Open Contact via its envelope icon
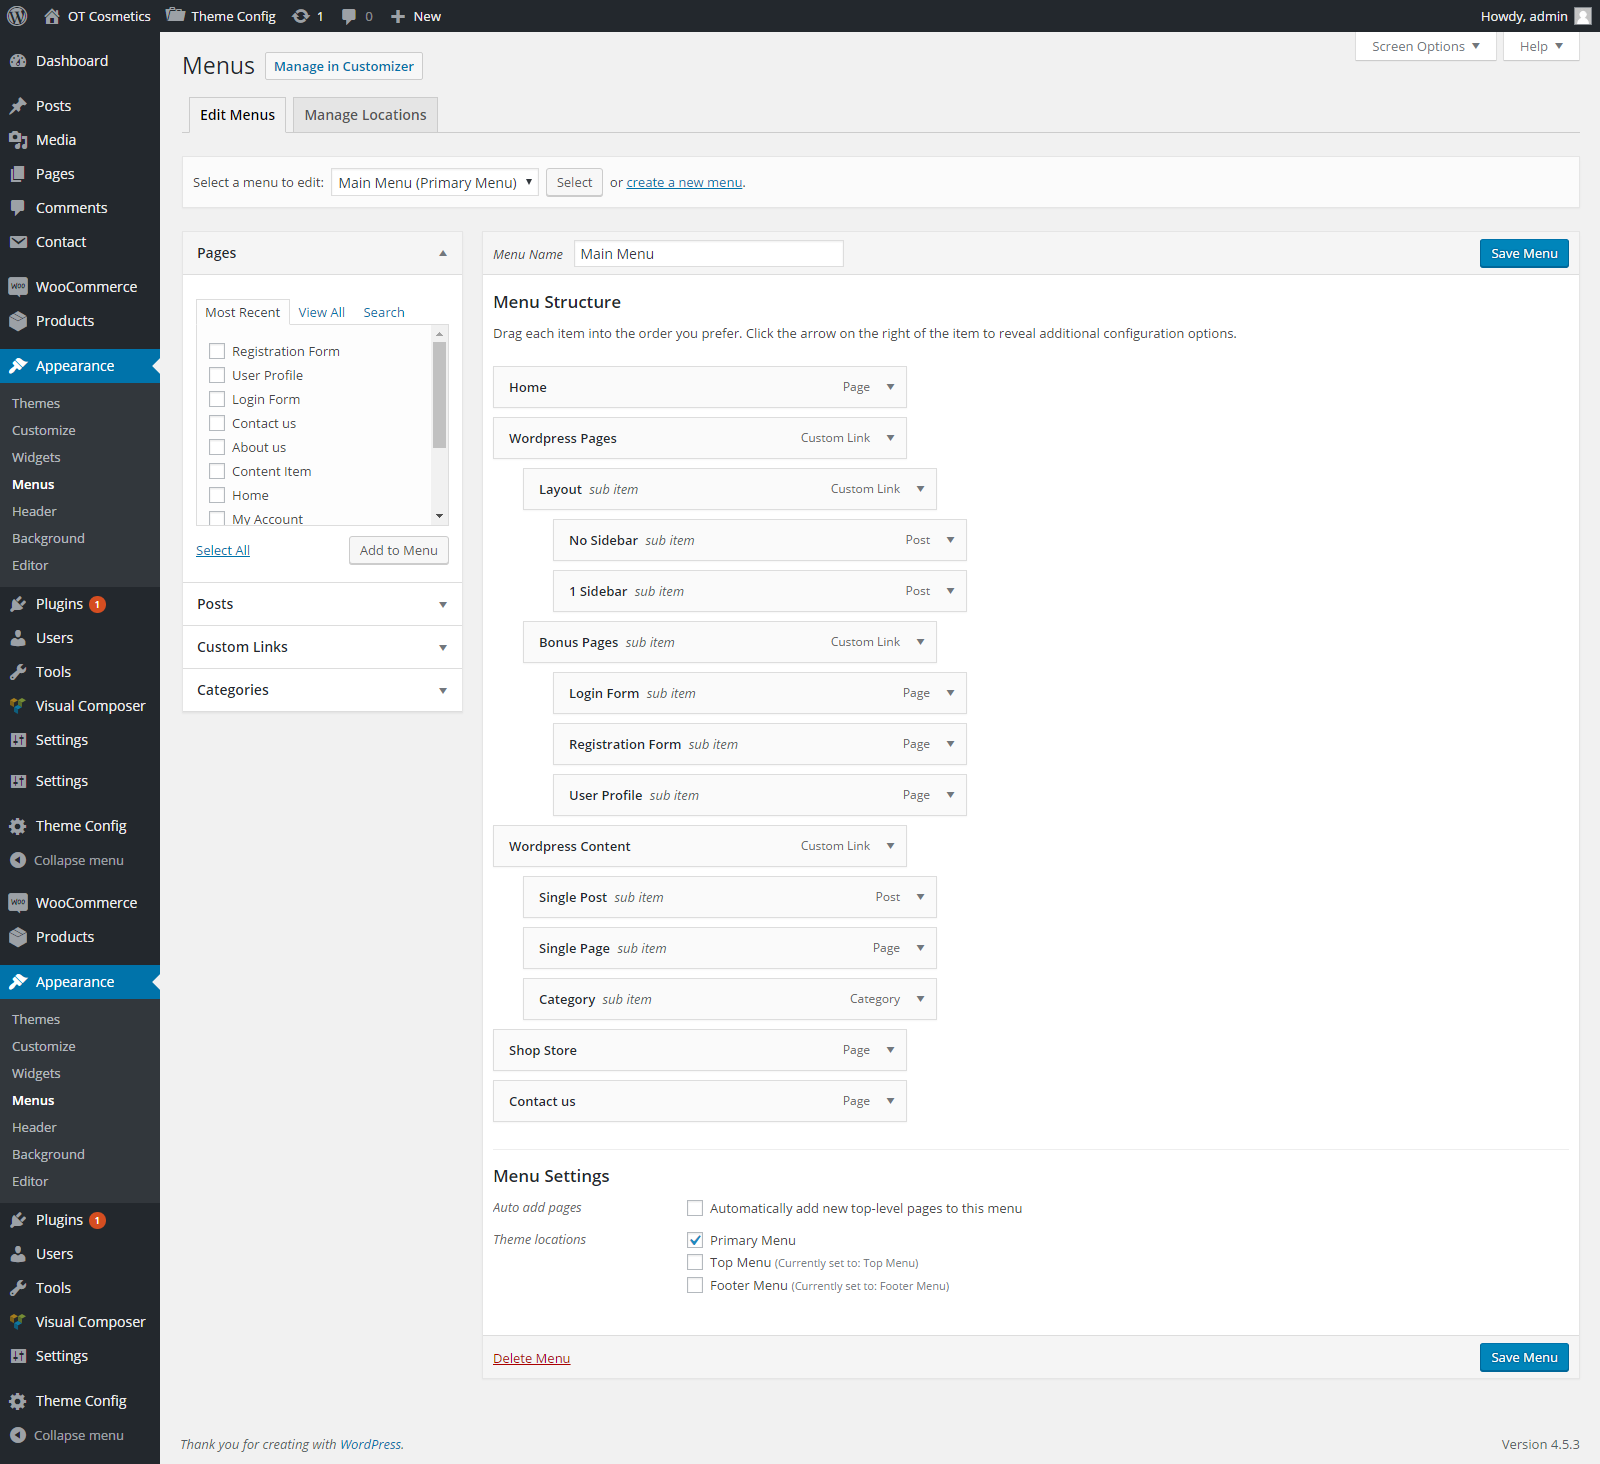 [18, 242]
